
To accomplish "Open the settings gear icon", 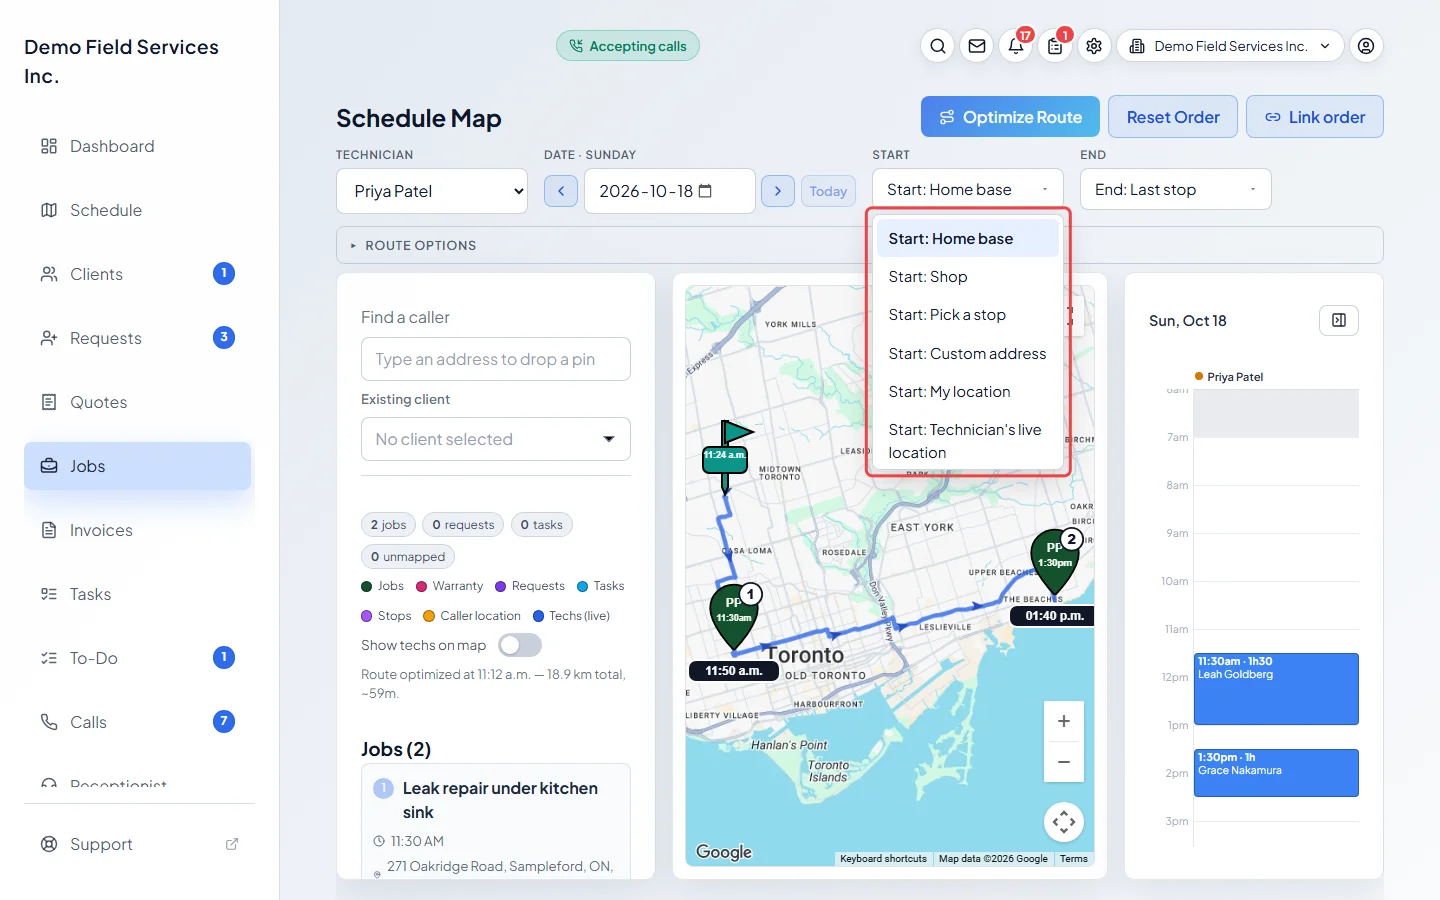I will [1094, 46].
